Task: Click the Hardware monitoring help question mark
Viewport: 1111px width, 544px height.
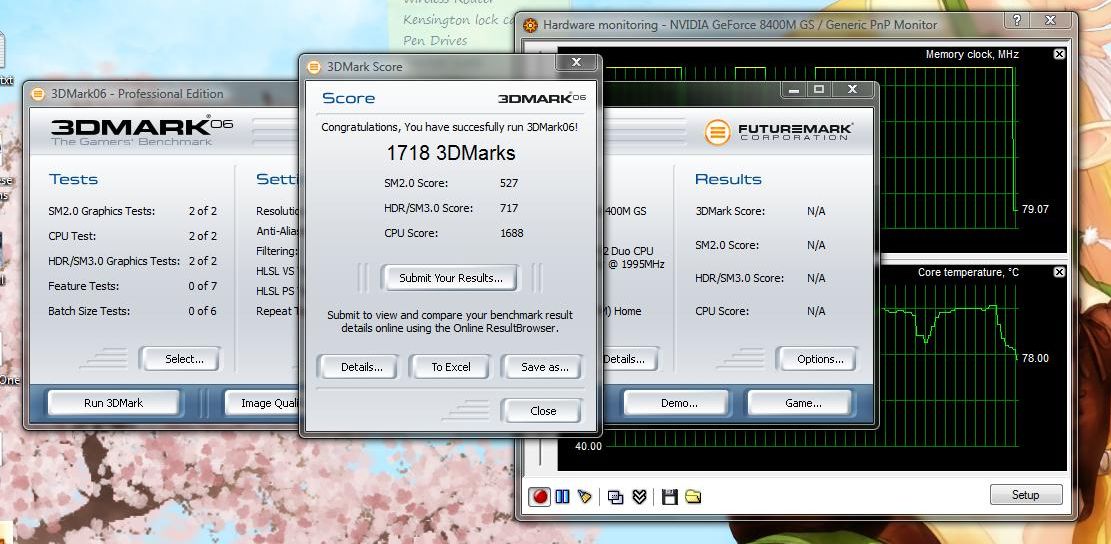Action: 1017,21
